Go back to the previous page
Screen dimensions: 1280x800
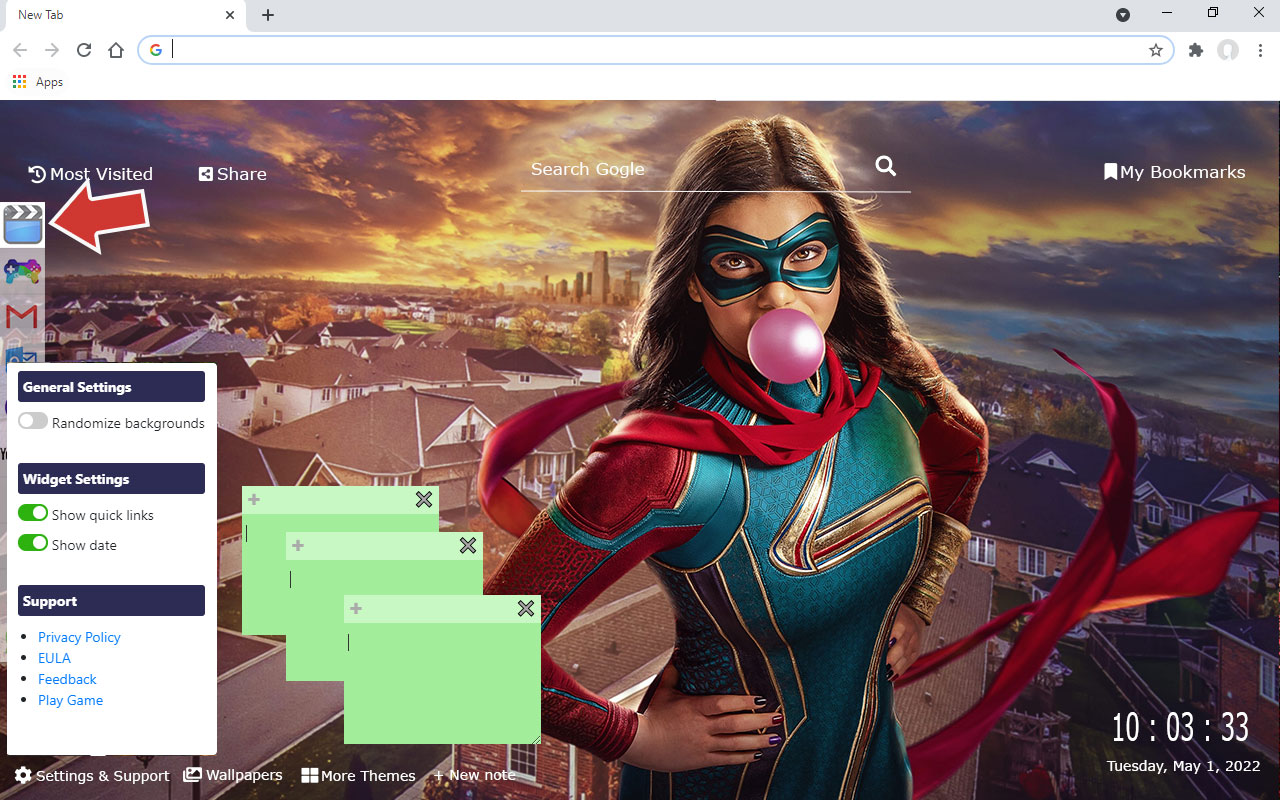click(x=20, y=50)
